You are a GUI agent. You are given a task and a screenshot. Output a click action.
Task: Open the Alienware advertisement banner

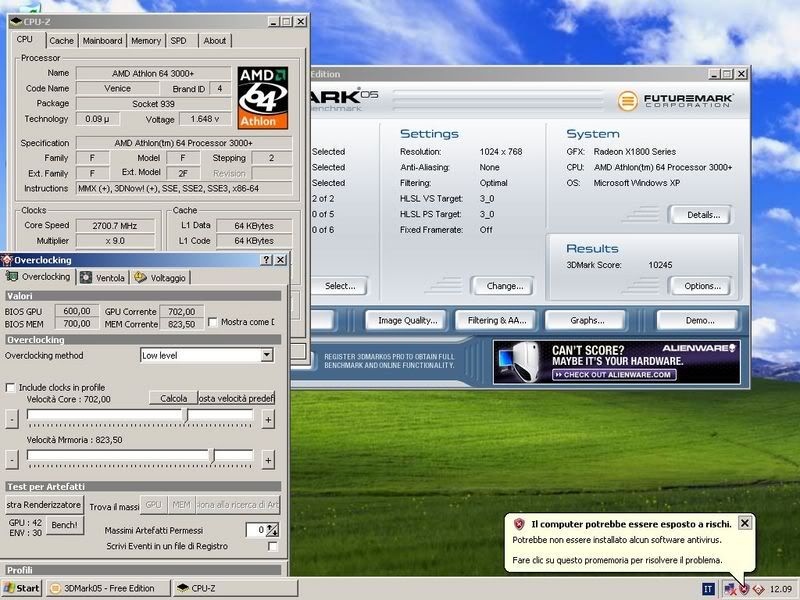[x=617, y=362]
